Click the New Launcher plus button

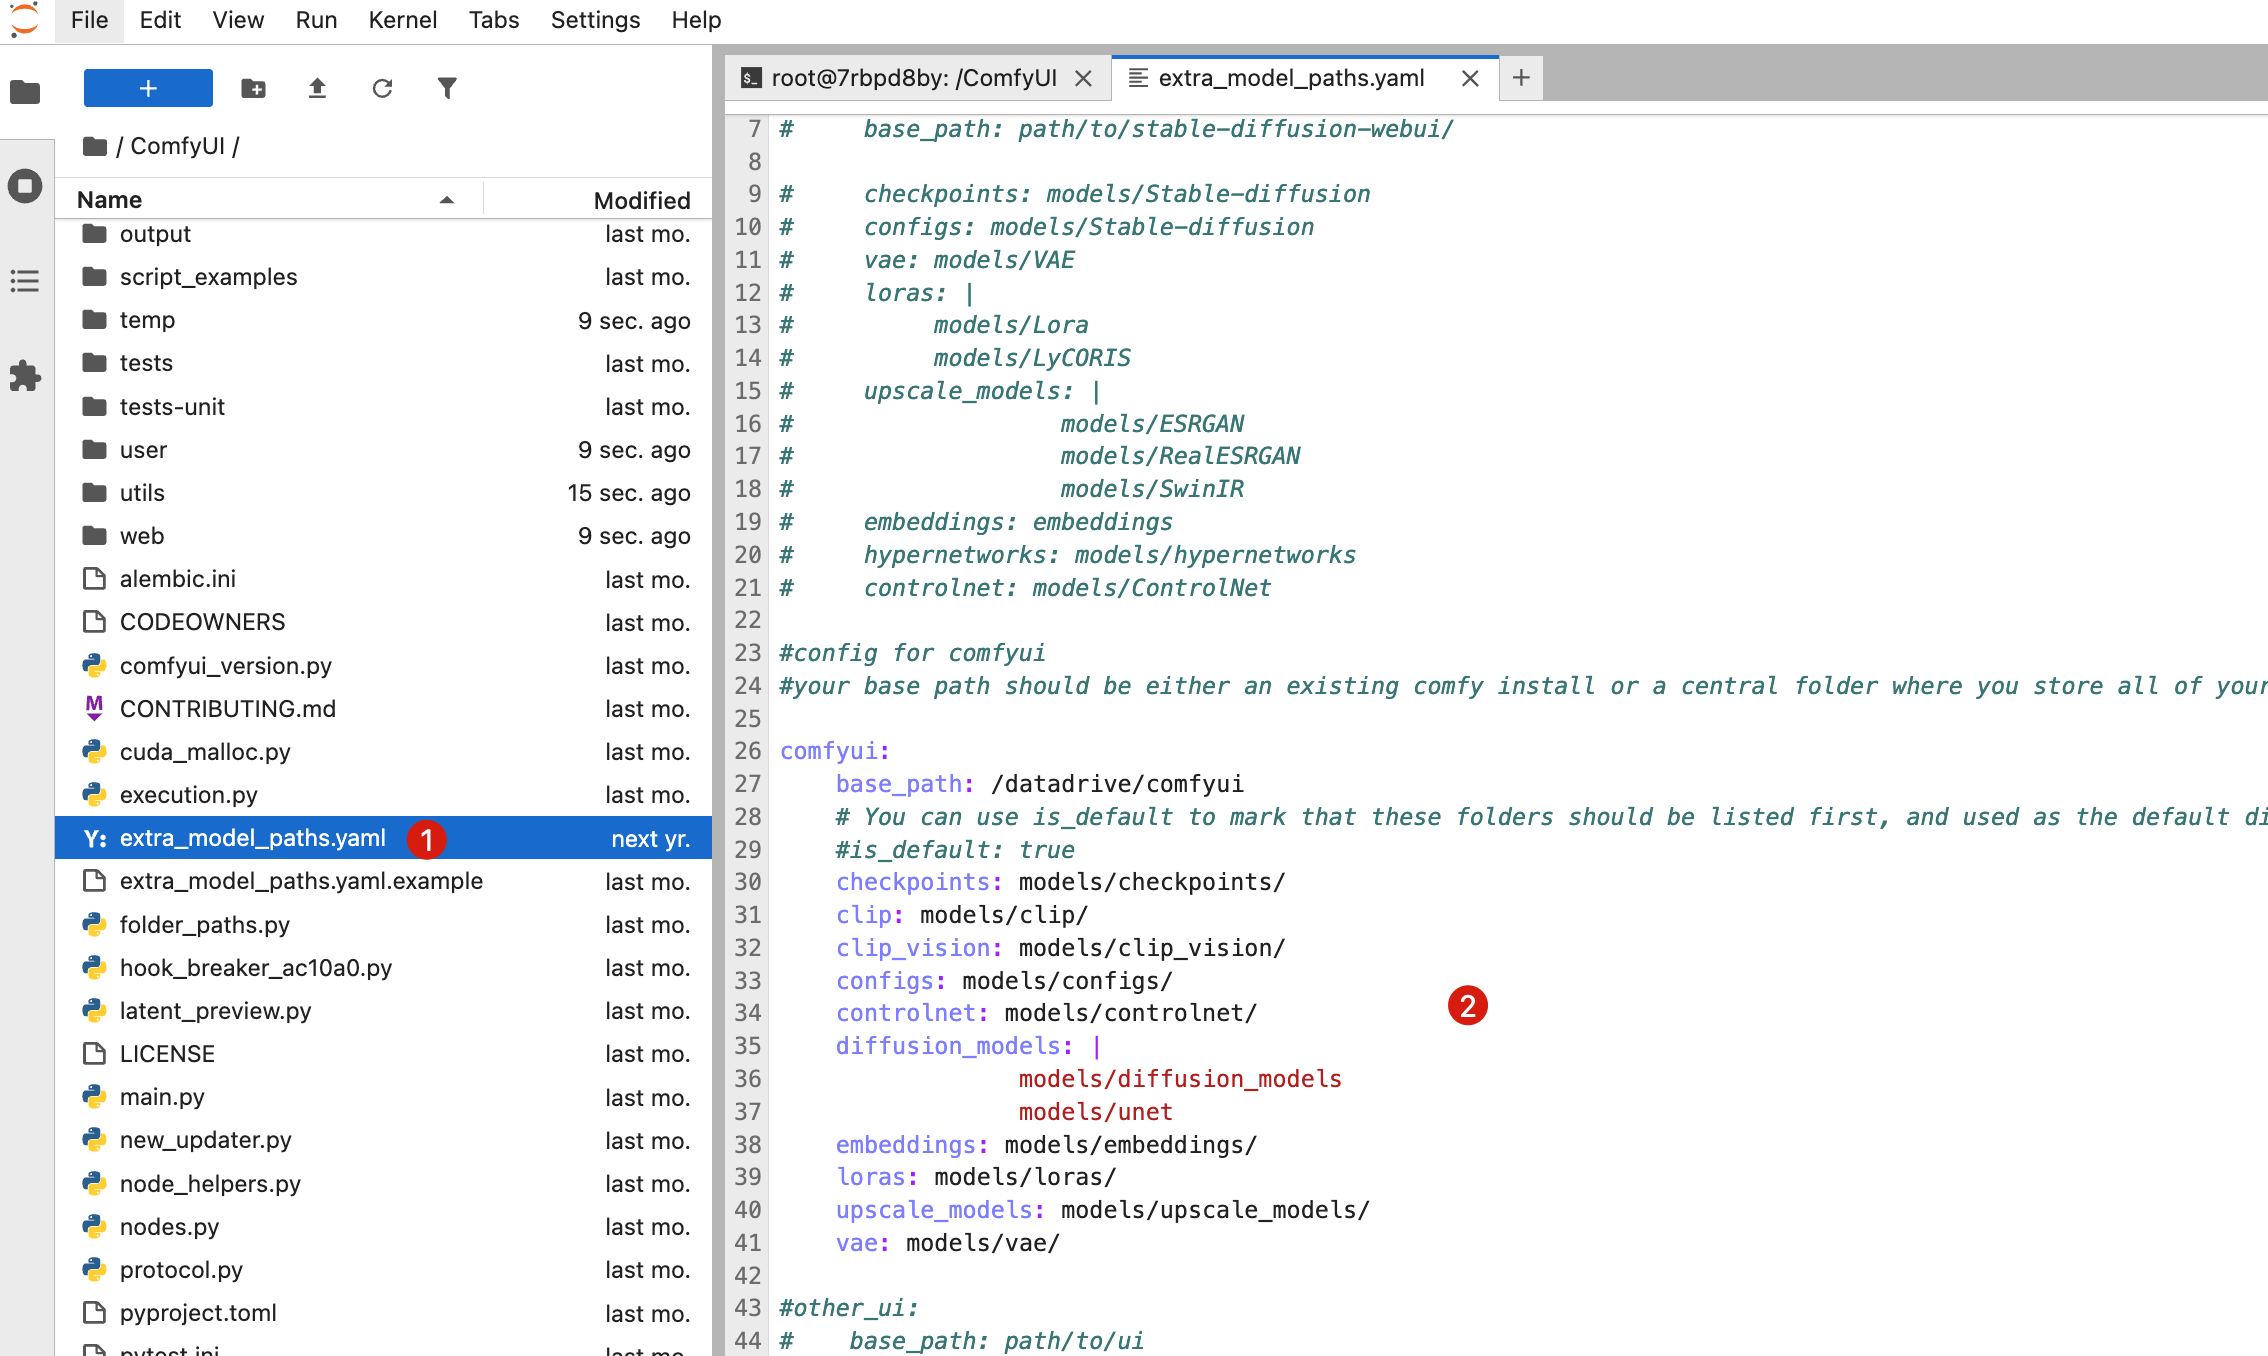pos(148,88)
